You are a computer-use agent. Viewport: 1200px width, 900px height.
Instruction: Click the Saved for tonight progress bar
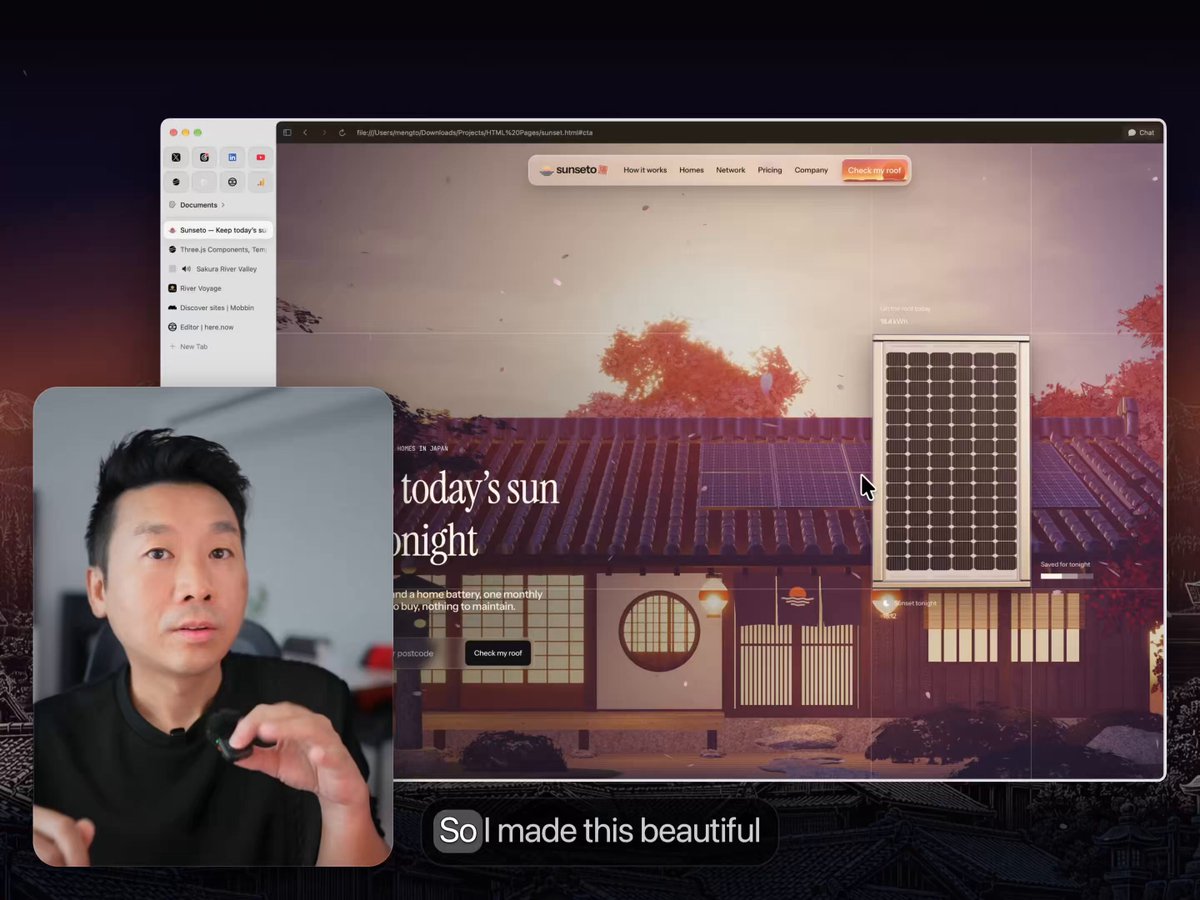[1066, 576]
